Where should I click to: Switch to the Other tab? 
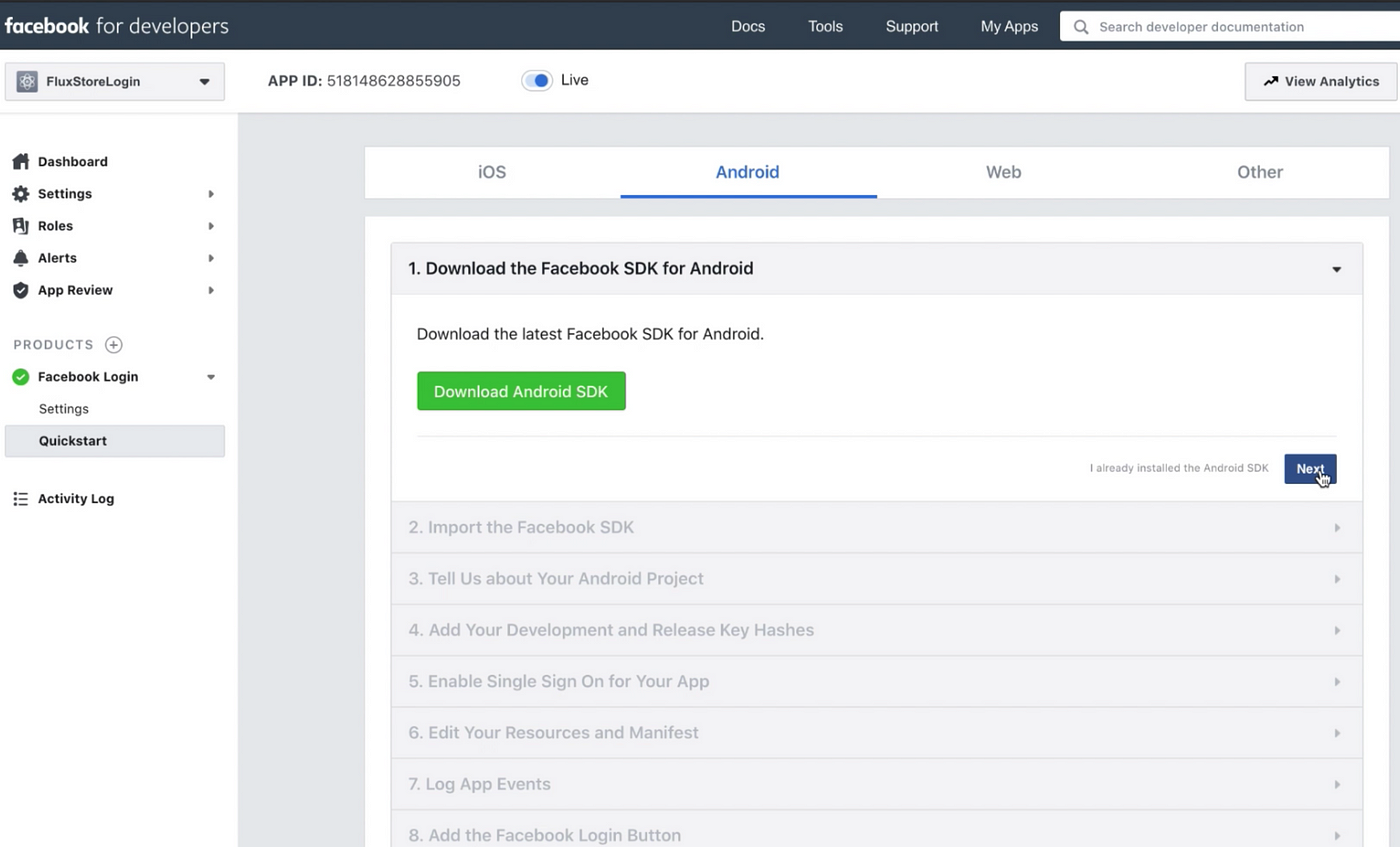(x=1260, y=172)
